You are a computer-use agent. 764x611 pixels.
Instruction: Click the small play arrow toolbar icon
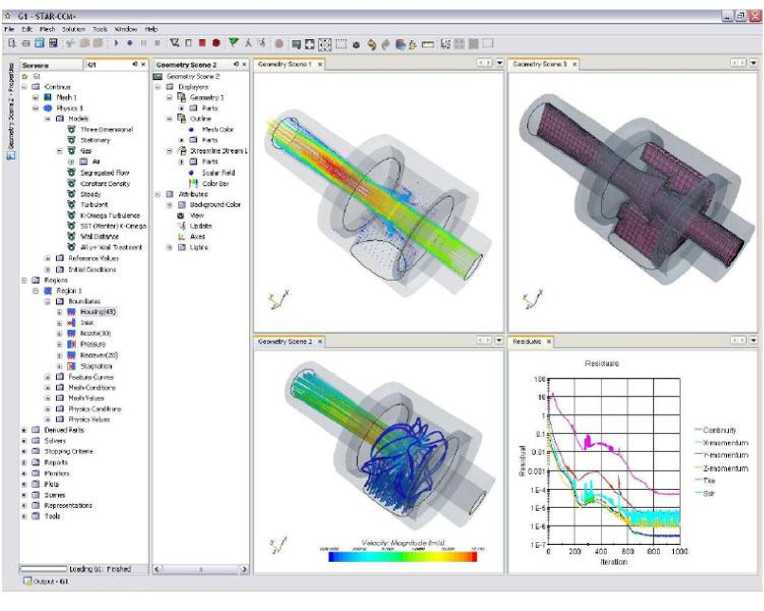click(x=116, y=43)
